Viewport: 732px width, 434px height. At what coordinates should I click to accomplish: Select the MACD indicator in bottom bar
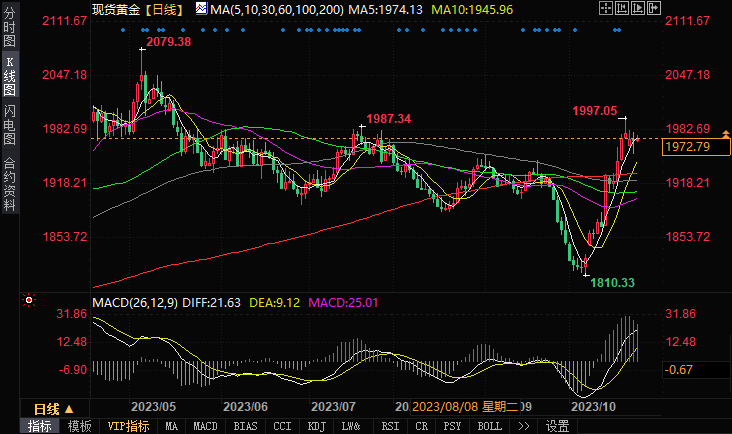point(205,426)
